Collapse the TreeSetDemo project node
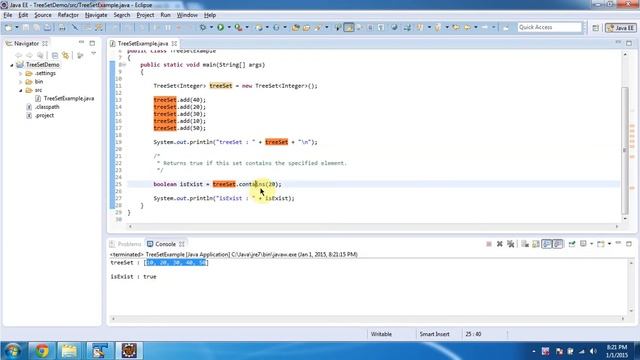 (x=12, y=65)
